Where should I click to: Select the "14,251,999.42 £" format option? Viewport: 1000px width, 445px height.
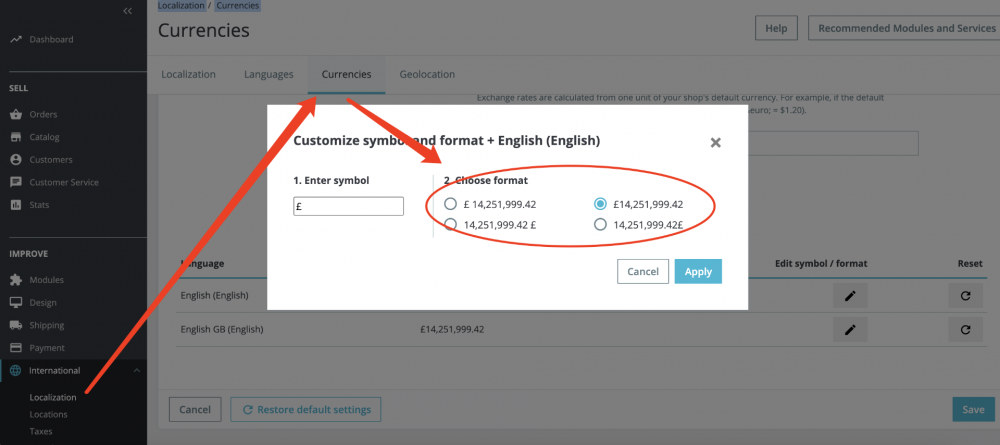pos(451,225)
